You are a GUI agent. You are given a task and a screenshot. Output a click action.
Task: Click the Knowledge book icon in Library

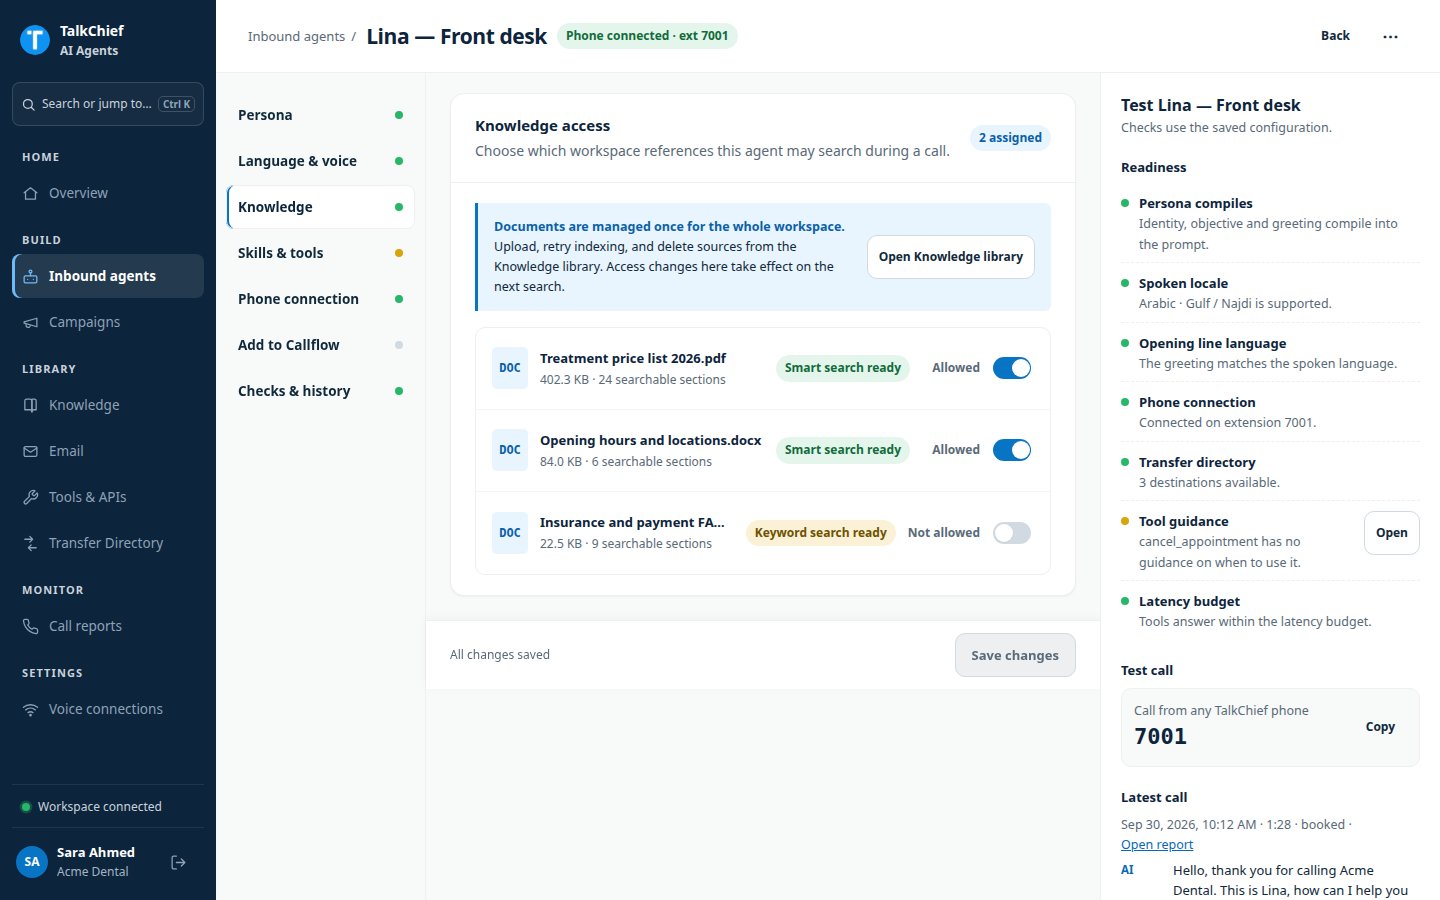coord(31,405)
